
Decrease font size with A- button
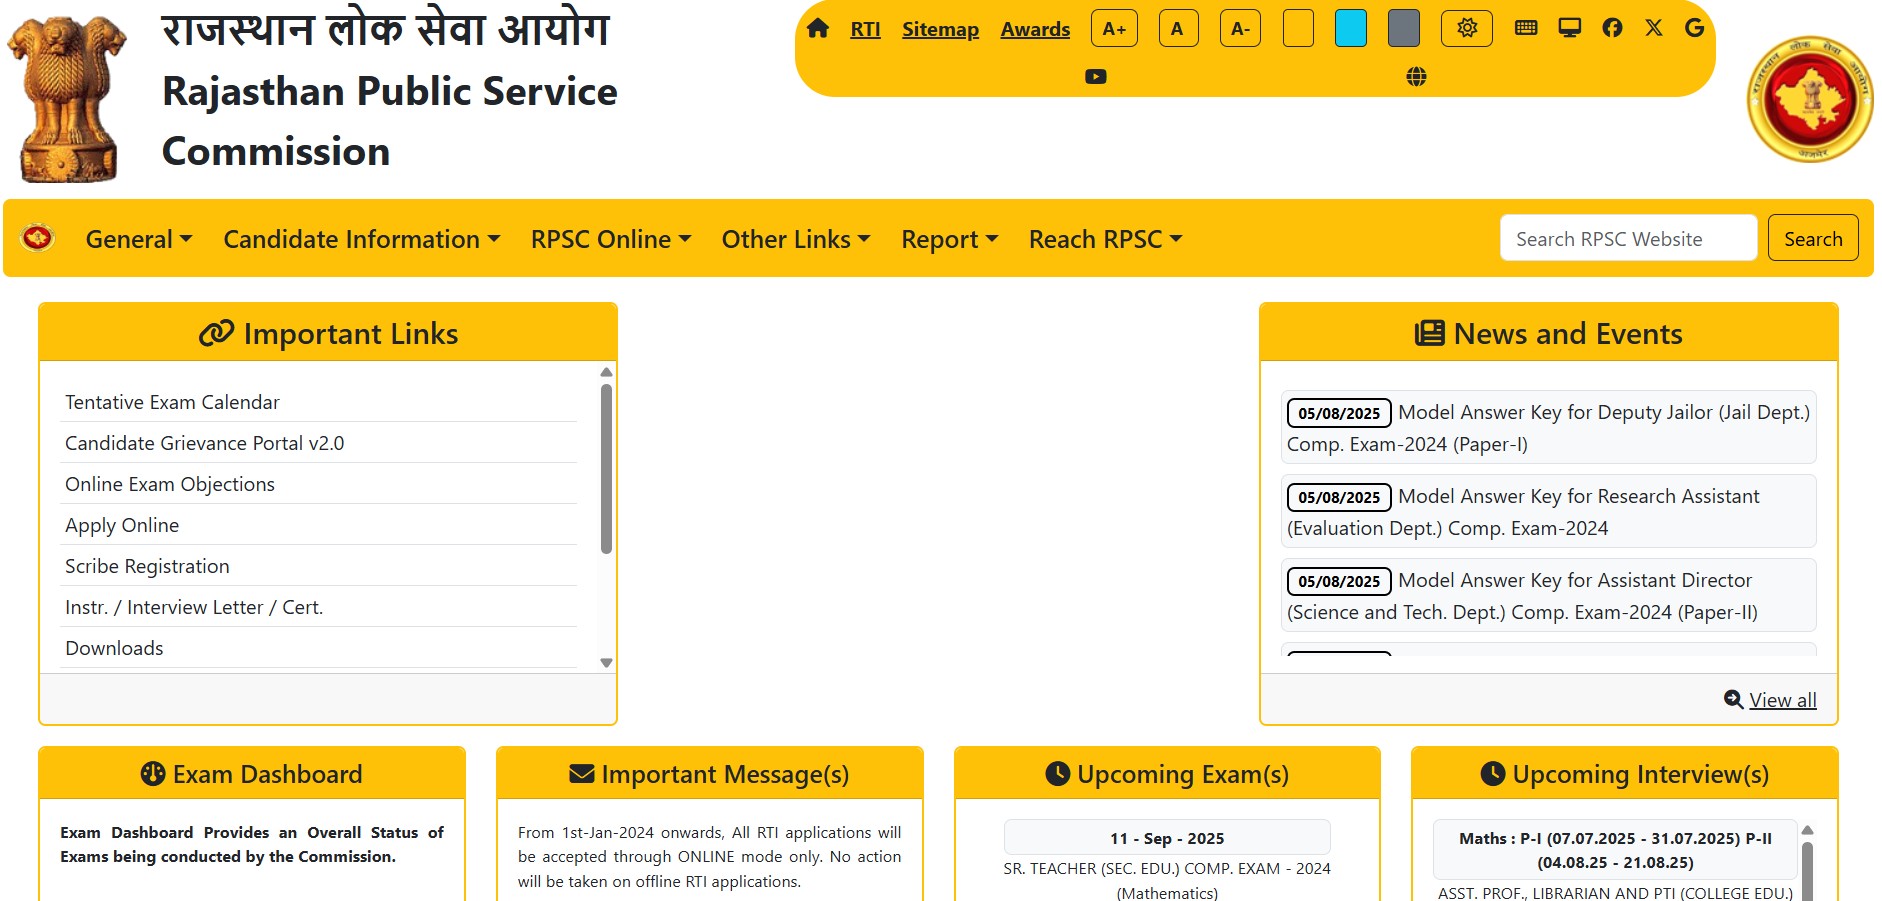(x=1240, y=29)
